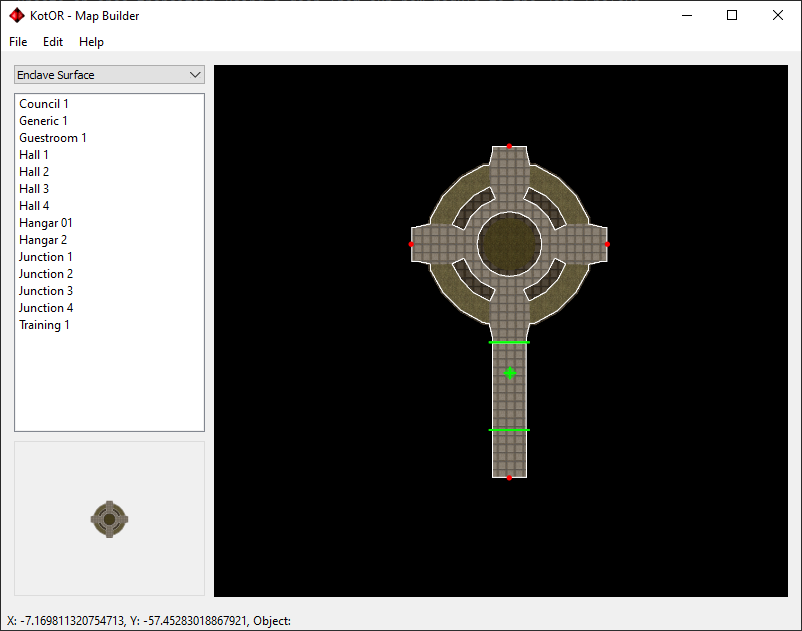Image resolution: width=802 pixels, height=631 pixels.
Task: Minimize the Map Builder window
Action: (687, 15)
